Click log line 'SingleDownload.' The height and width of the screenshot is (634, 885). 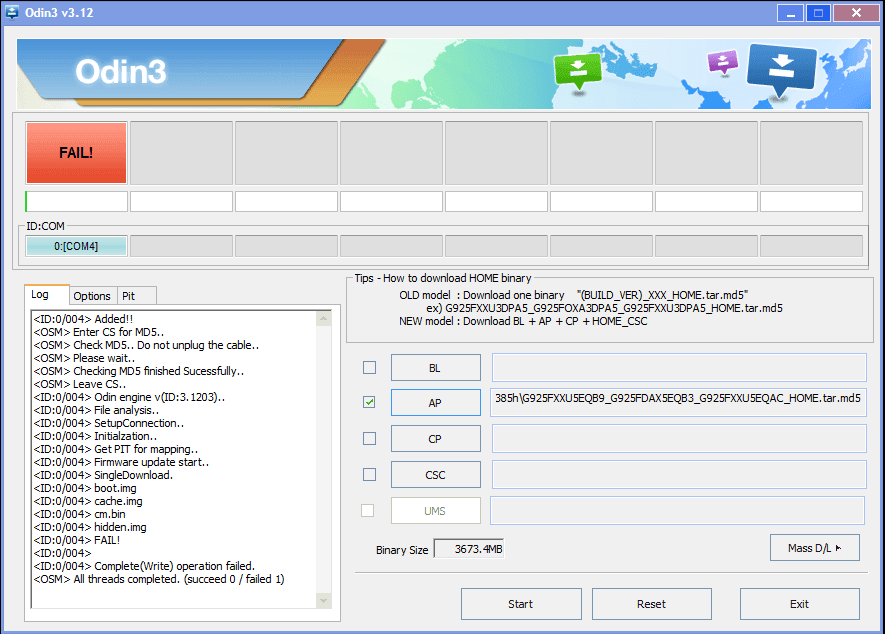pyautogui.click(x=103, y=475)
